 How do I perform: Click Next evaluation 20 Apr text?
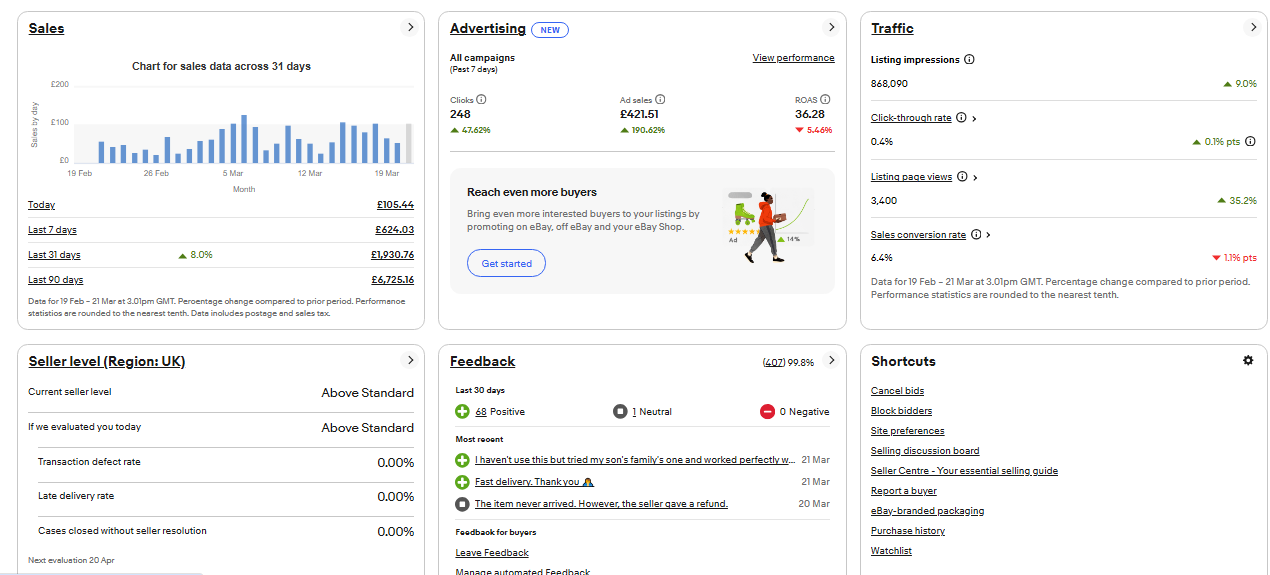point(71,560)
